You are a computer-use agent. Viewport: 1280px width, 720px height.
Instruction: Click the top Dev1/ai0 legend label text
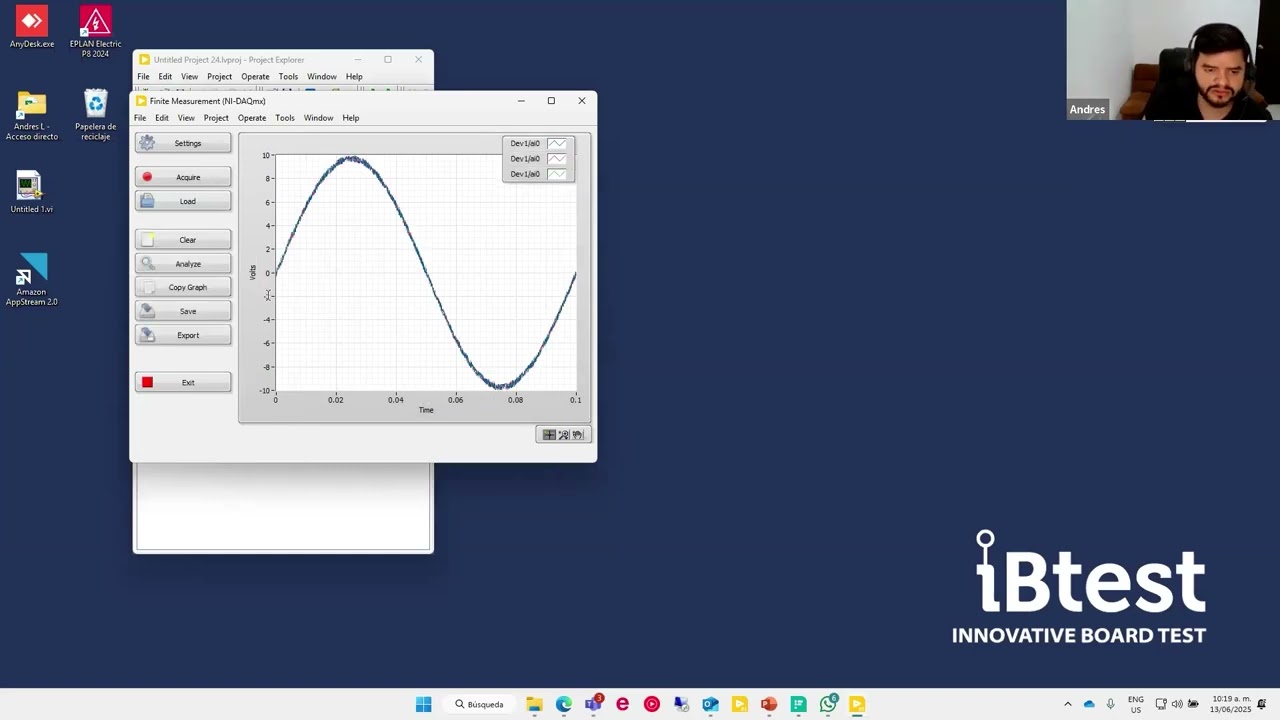(525, 143)
